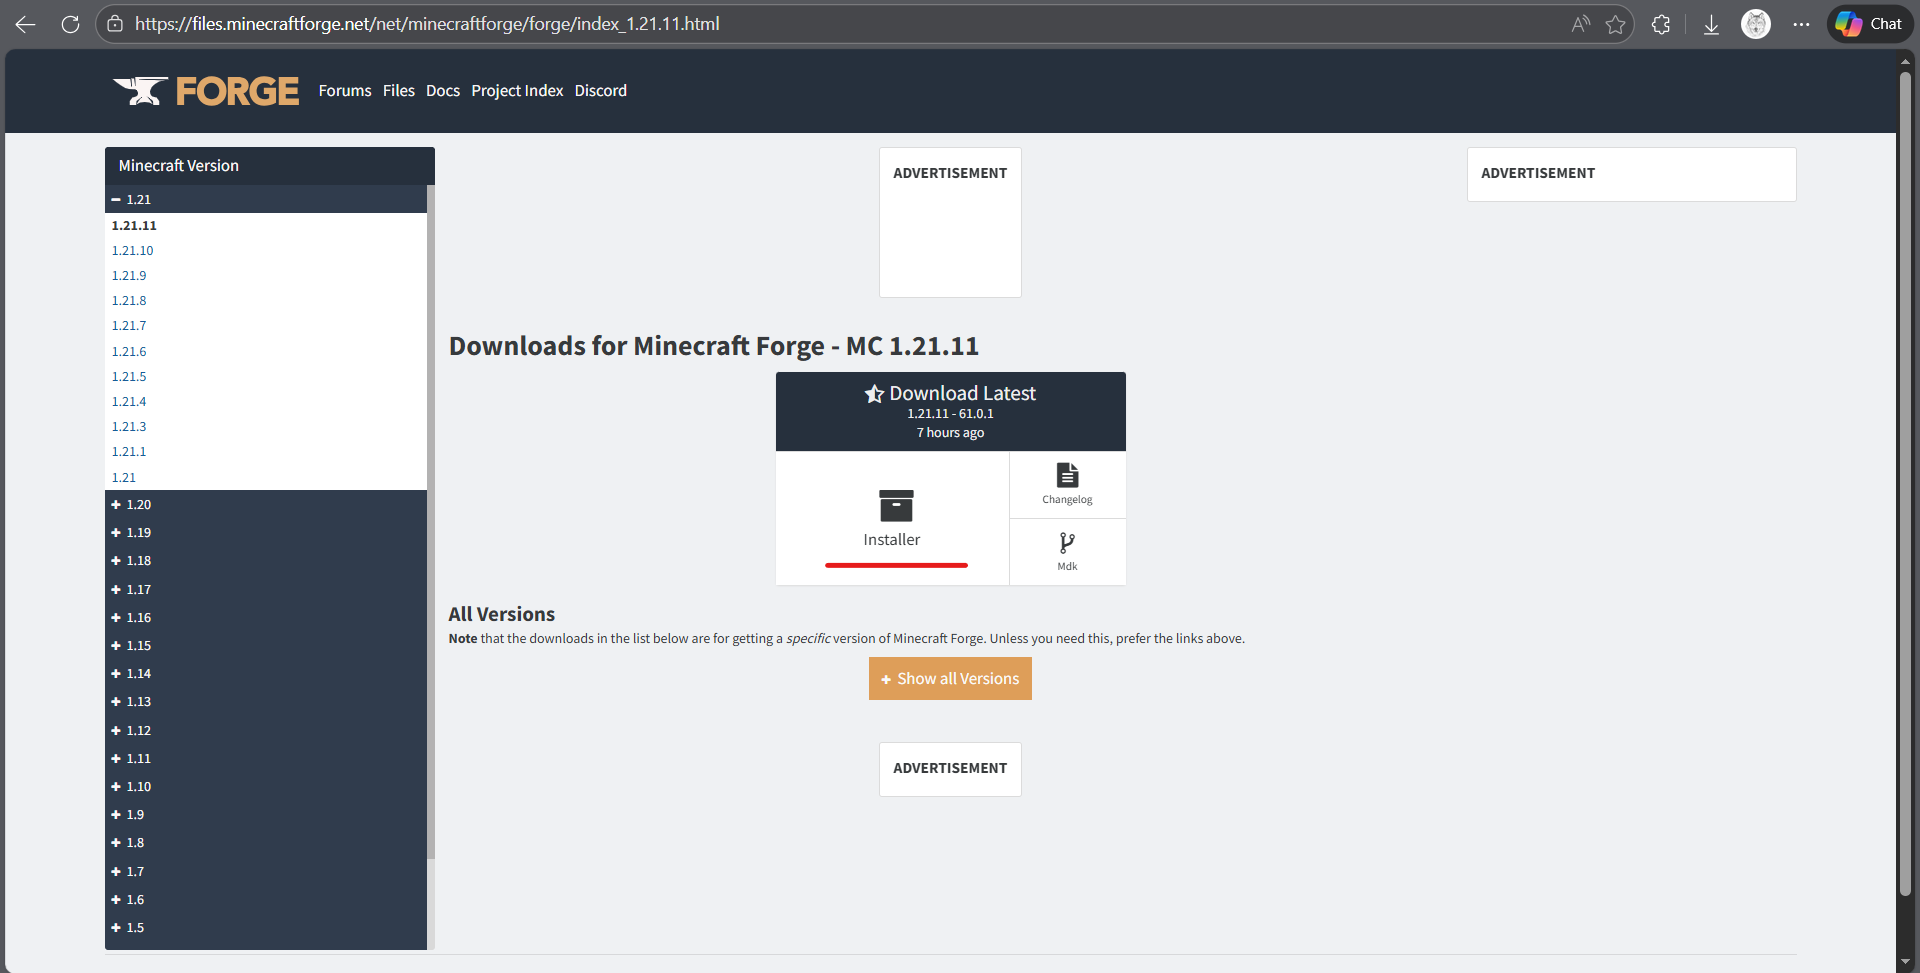Open Copilot Chat button
Viewport: 1920px width, 973px height.
click(1869, 24)
